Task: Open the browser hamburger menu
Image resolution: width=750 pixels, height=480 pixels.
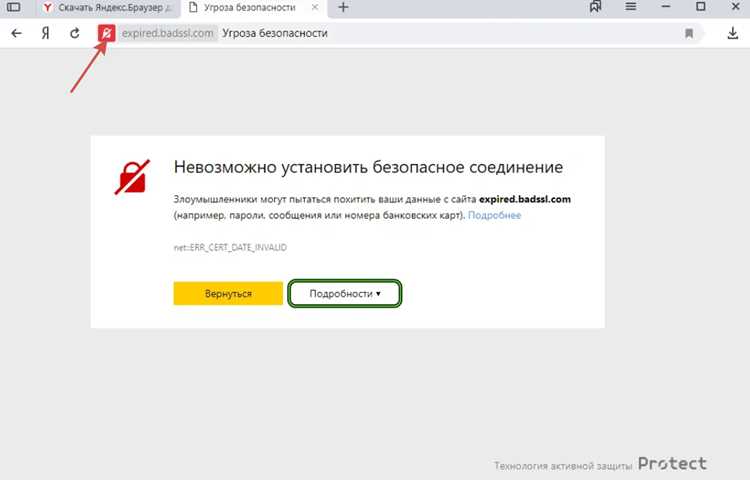Action: point(631,7)
